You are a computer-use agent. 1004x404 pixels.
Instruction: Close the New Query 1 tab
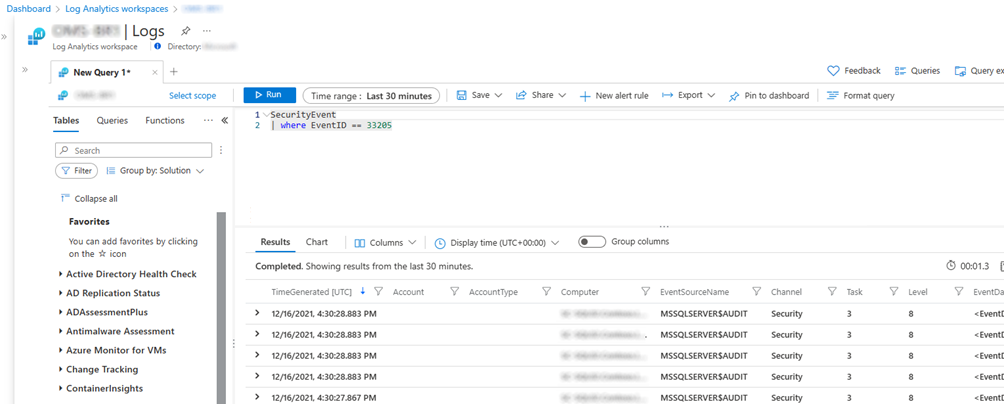pos(154,72)
